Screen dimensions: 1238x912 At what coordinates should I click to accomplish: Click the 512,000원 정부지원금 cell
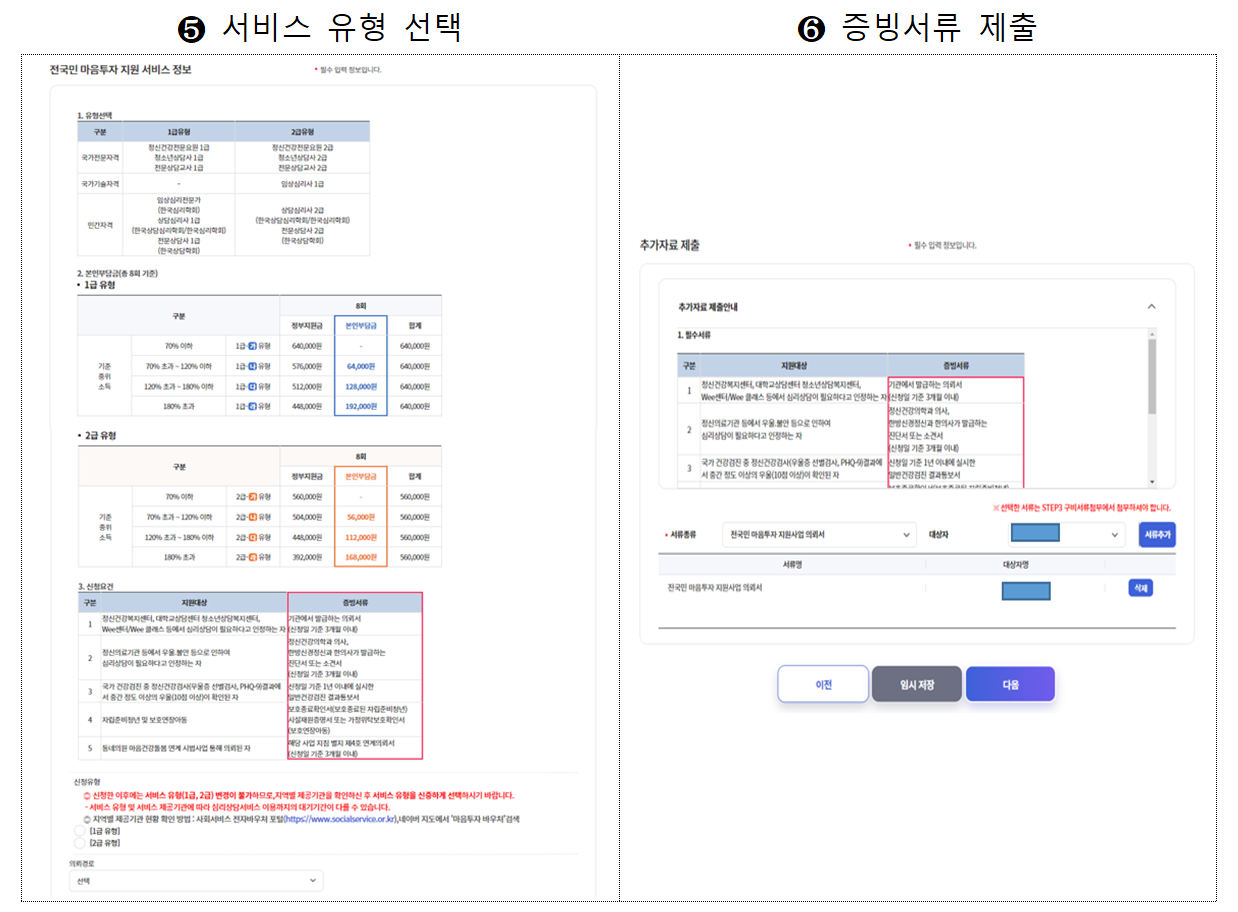click(306, 386)
